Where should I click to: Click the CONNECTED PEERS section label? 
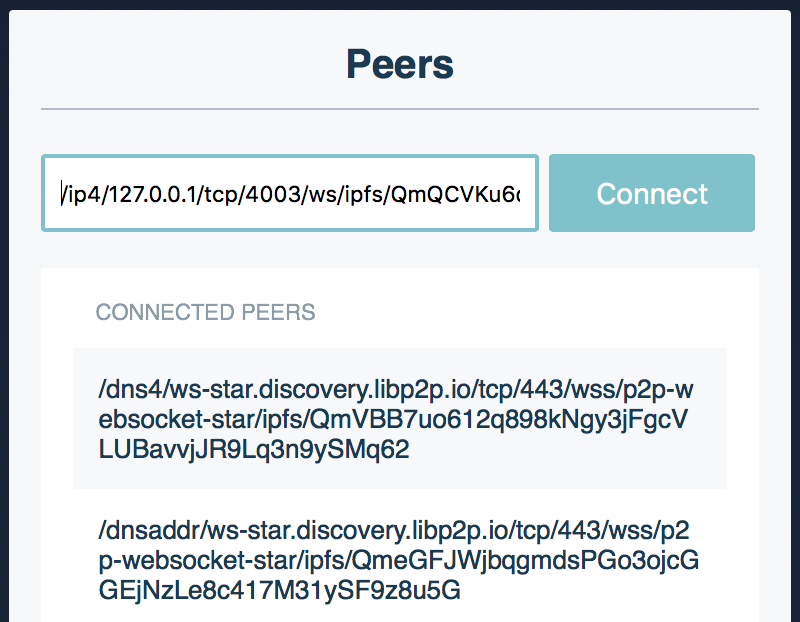coord(205,312)
